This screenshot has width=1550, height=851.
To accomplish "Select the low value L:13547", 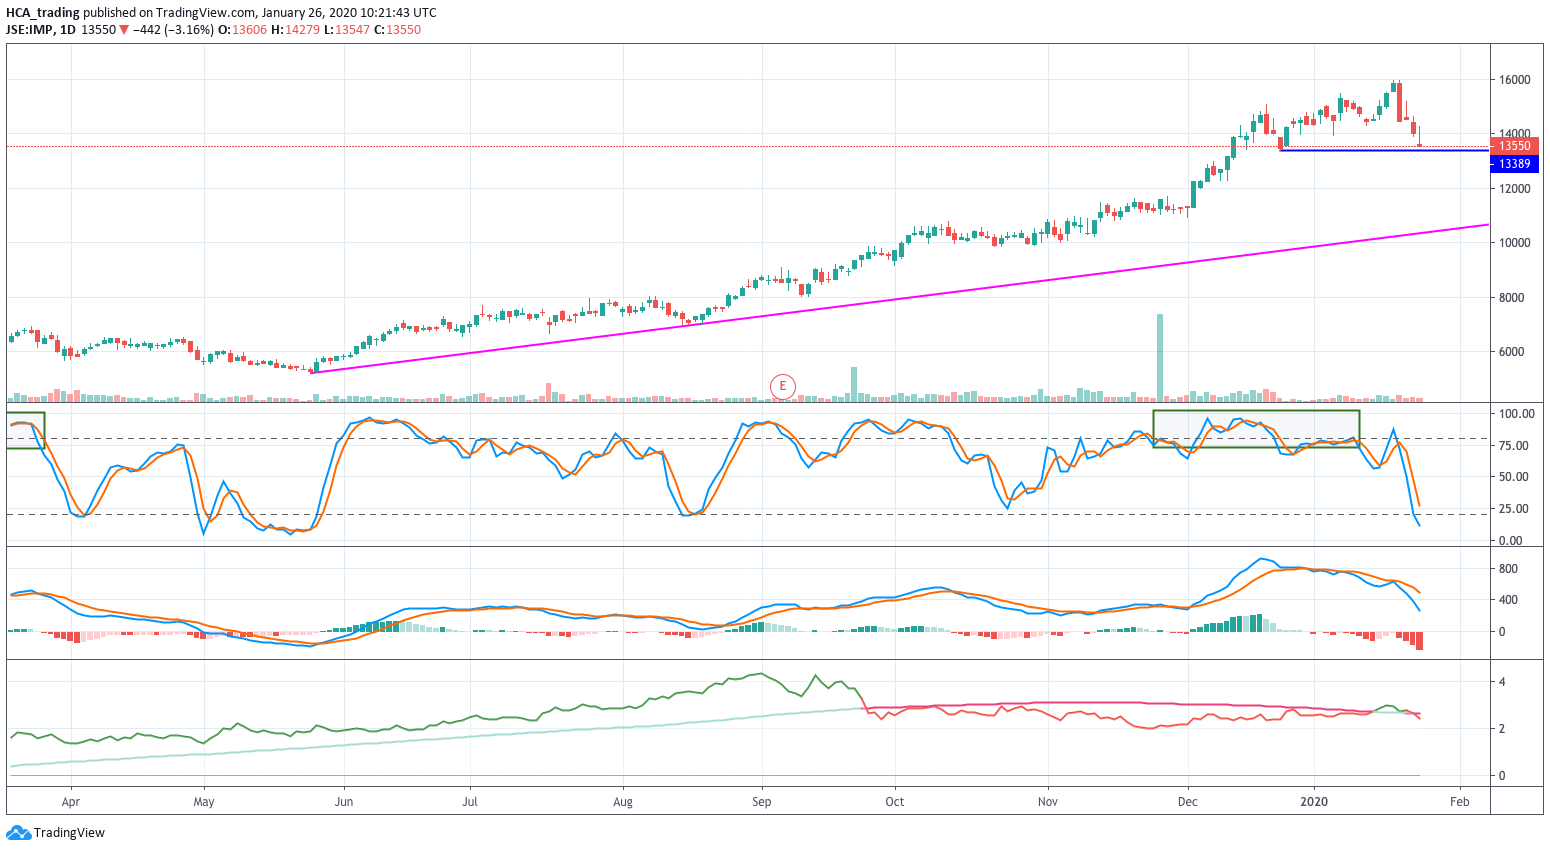I will pyautogui.click(x=347, y=30).
